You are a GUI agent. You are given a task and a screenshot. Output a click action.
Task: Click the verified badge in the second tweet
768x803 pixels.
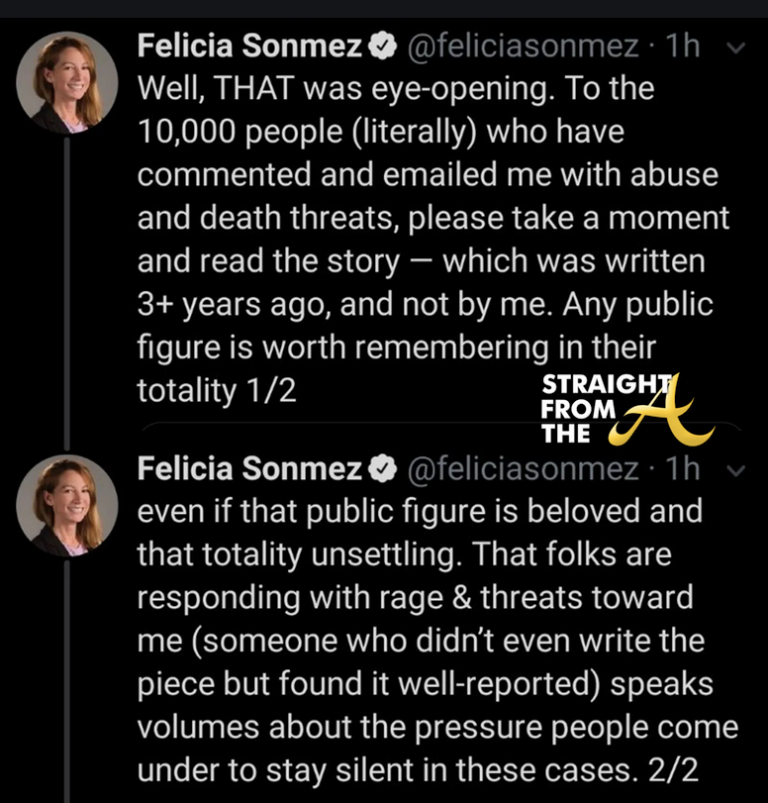pyautogui.click(x=380, y=468)
